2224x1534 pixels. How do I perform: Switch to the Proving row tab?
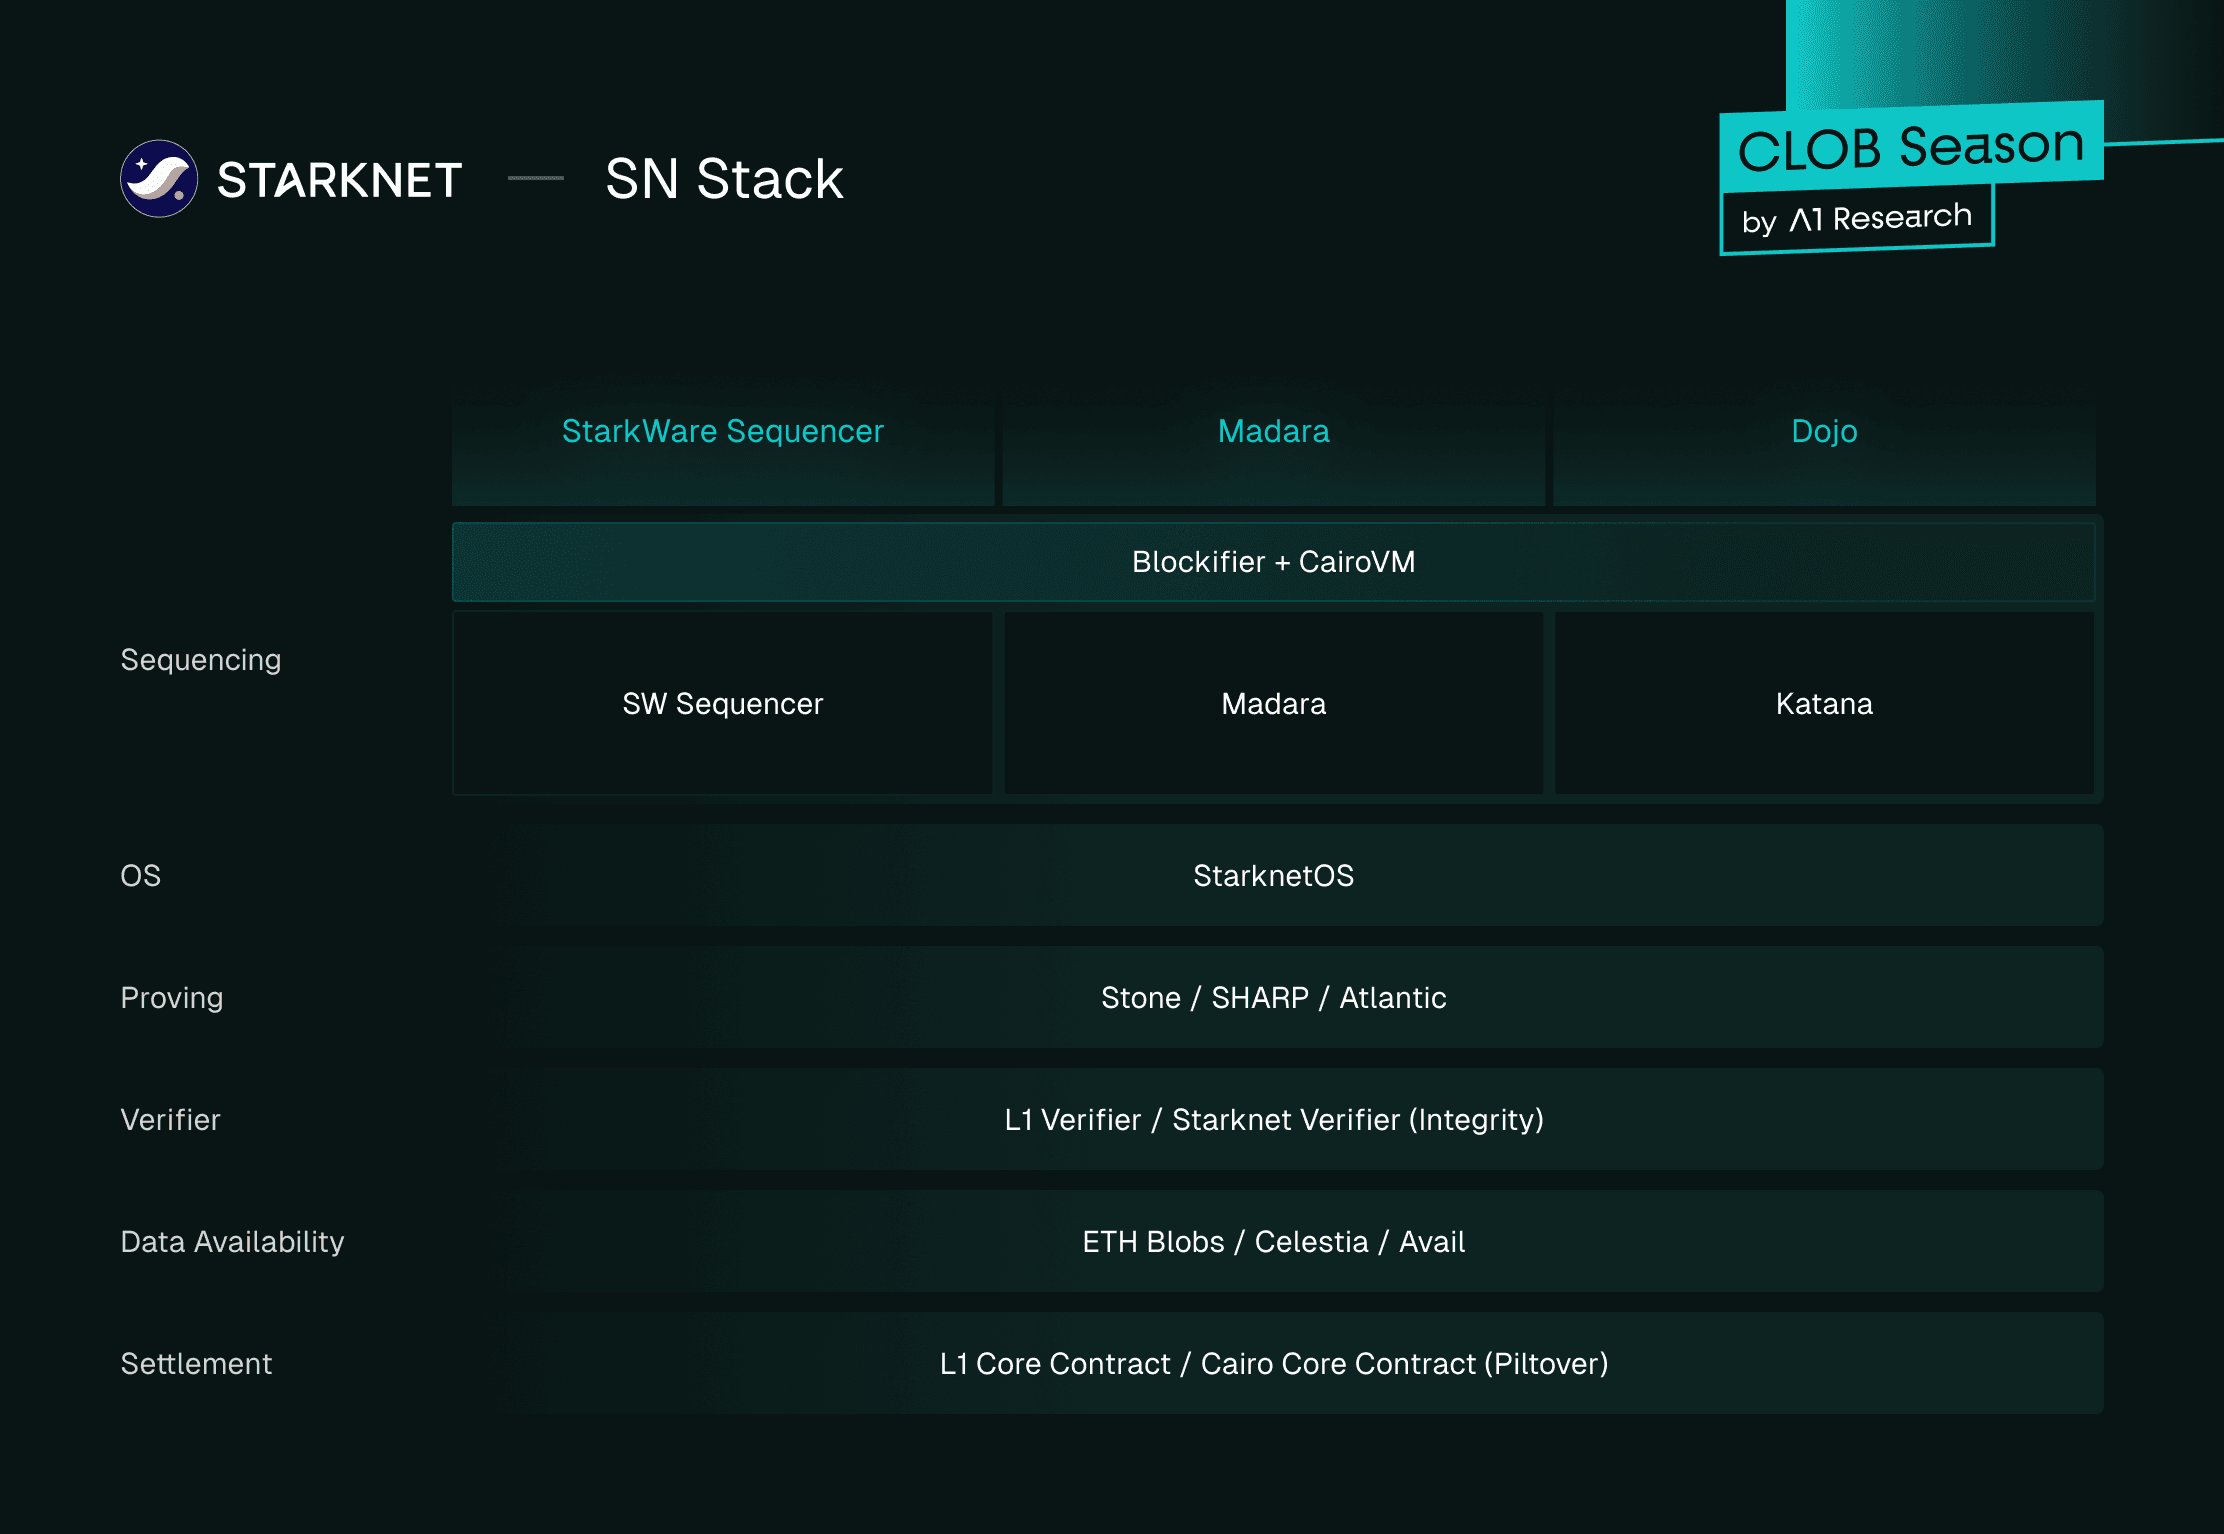point(172,997)
